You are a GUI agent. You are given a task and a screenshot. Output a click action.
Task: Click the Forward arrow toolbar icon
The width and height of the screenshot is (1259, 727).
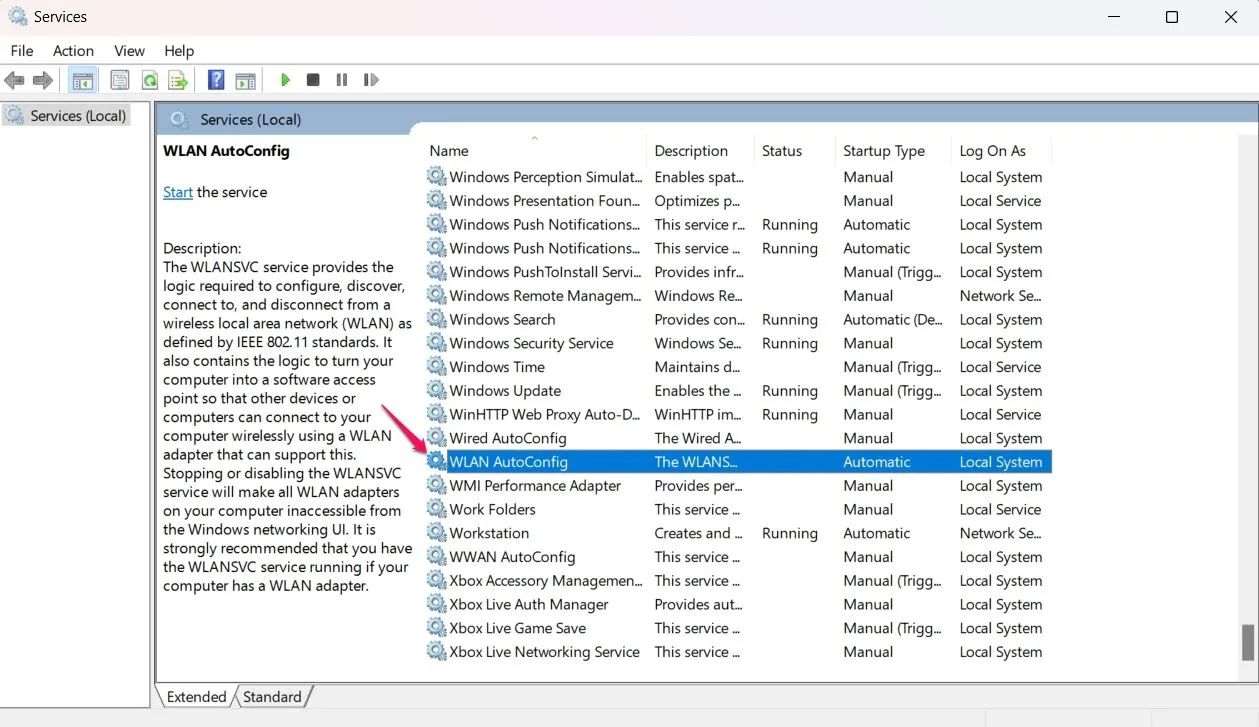click(43, 80)
